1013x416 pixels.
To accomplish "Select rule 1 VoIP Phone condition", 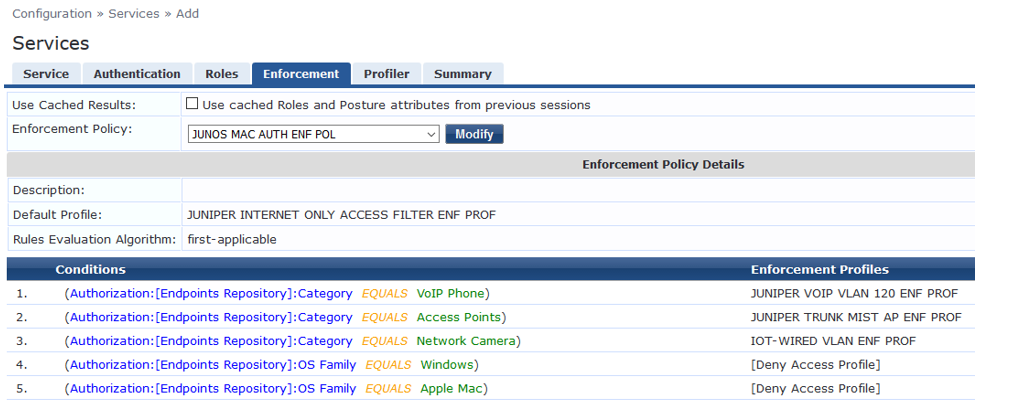I will tap(277, 293).
